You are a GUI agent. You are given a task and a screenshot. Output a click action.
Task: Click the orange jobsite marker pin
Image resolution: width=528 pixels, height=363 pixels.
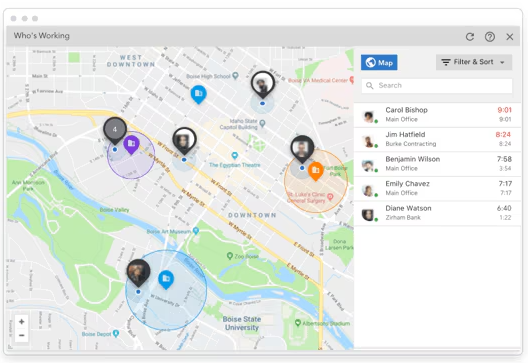click(316, 171)
